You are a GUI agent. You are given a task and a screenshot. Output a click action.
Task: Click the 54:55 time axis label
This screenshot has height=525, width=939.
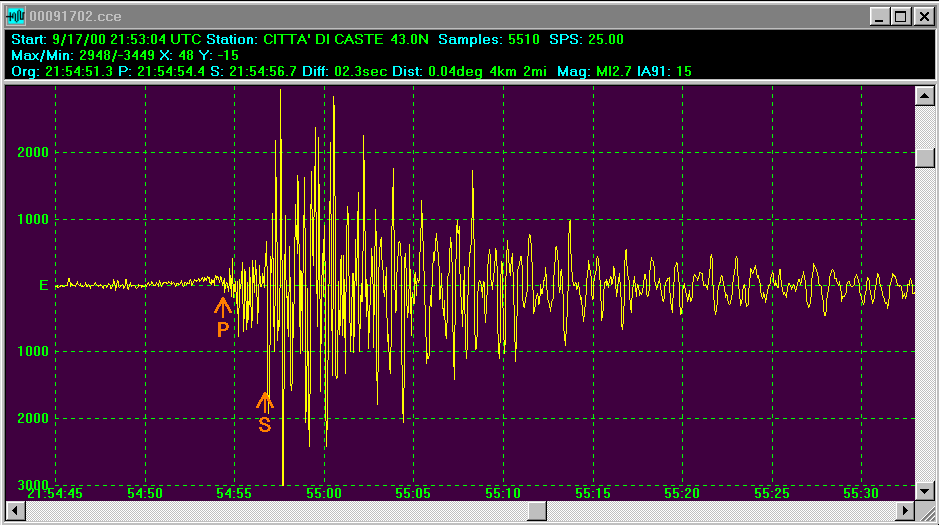(234, 494)
